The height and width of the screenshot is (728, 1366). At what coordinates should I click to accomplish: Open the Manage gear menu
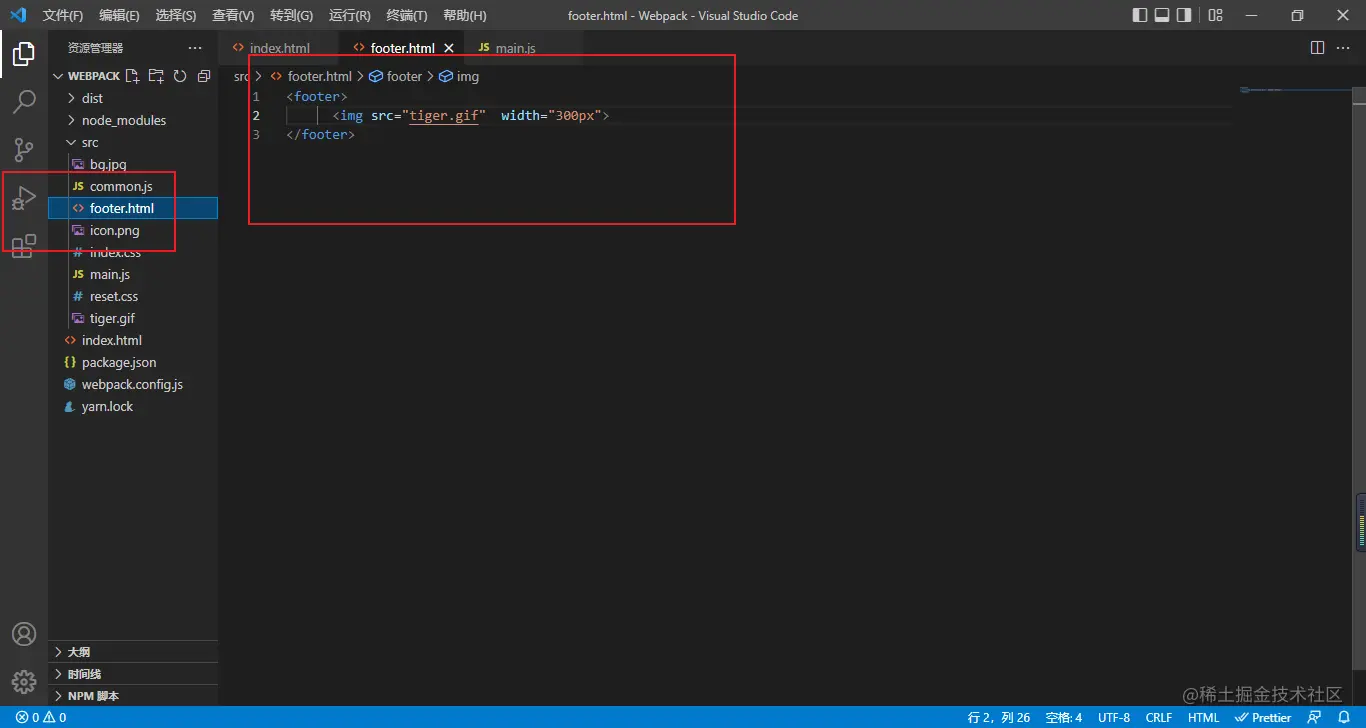(x=24, y=682)
